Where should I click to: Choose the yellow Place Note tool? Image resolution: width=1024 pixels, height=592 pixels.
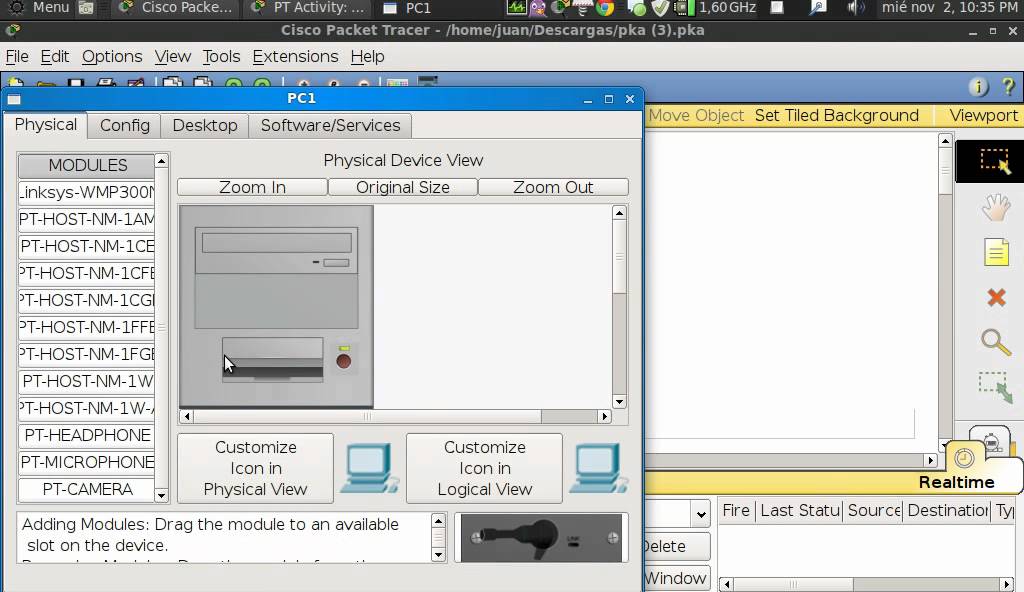pyautogui.click(x=996, y=252)
